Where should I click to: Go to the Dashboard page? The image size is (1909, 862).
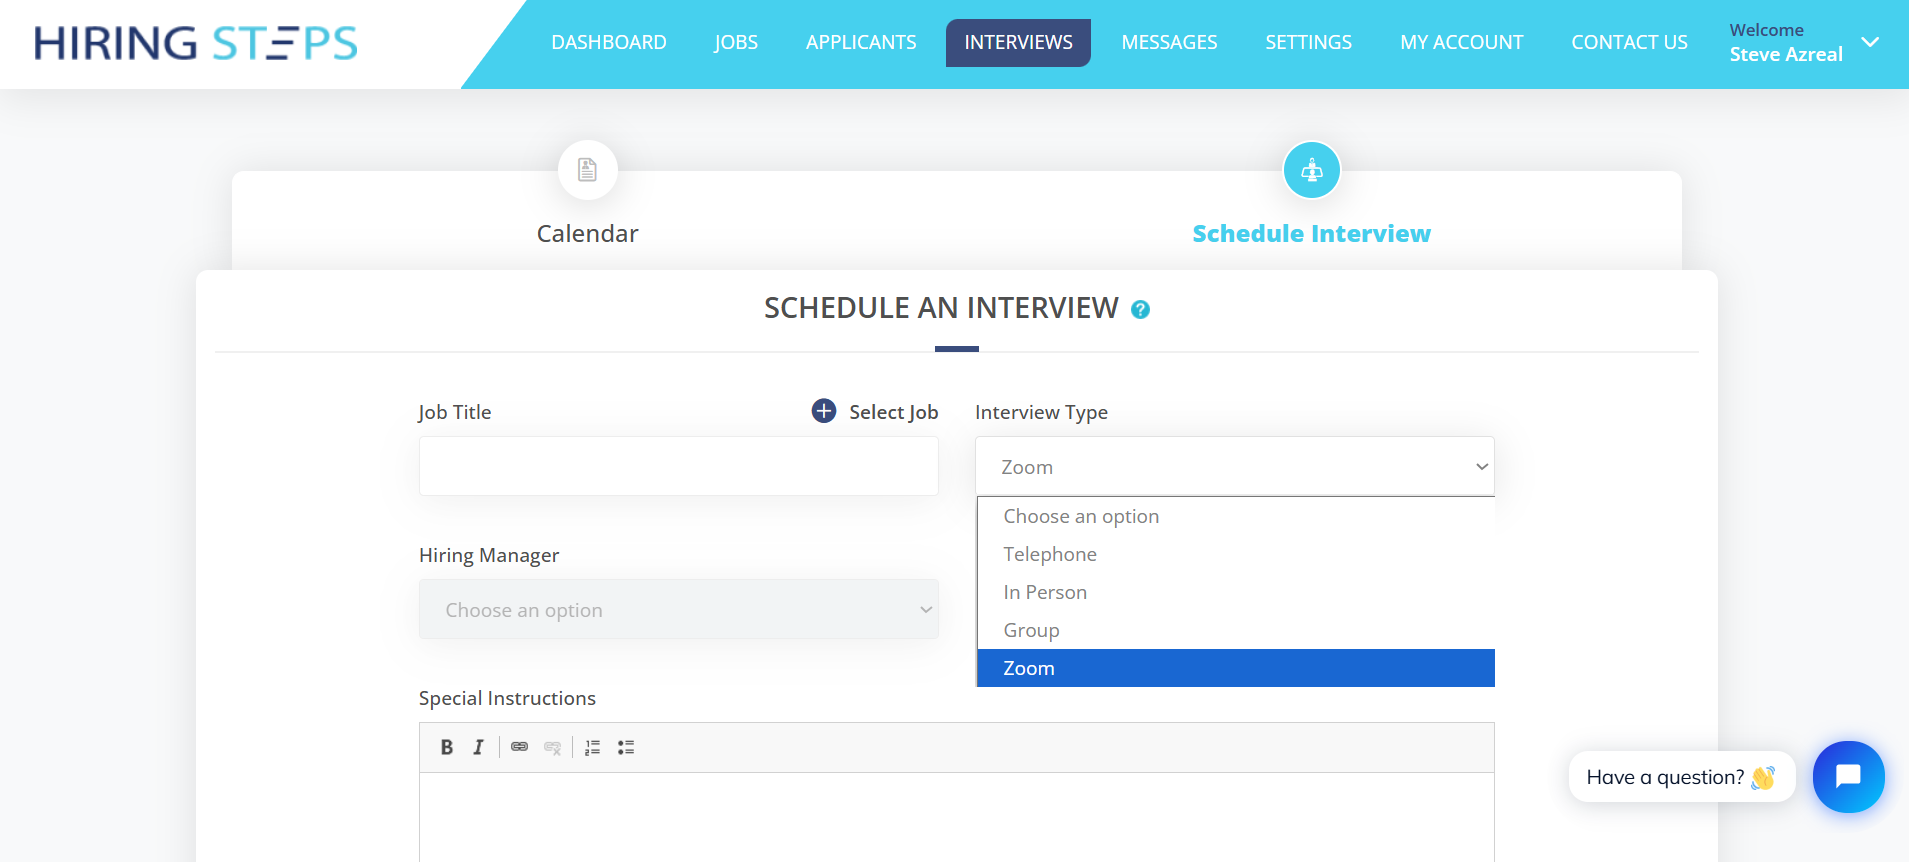608,42
